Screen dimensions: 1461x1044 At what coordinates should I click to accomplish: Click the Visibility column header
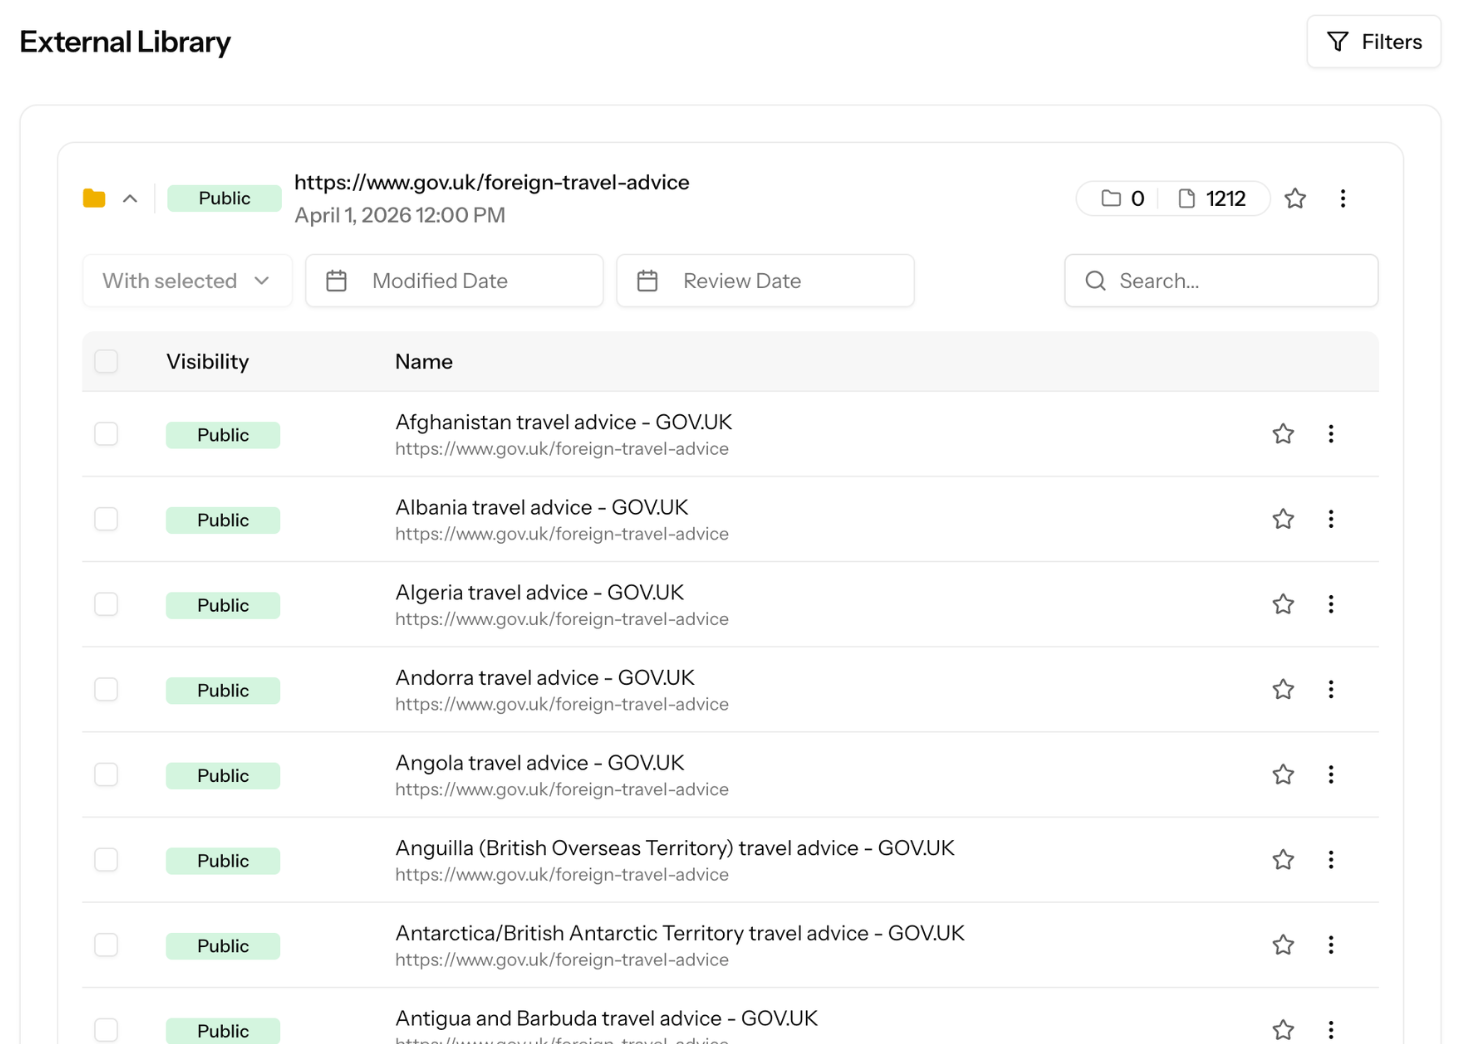(207, 362)
